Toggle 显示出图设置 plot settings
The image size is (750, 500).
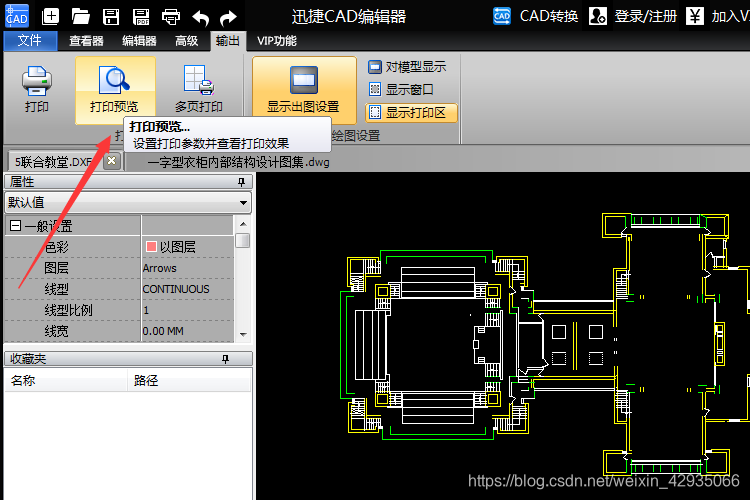[x=304, y=89]
